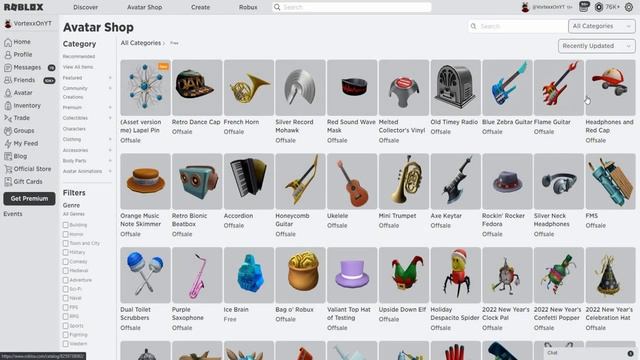
Task: Open the Events link
Action: click(13, 214)
